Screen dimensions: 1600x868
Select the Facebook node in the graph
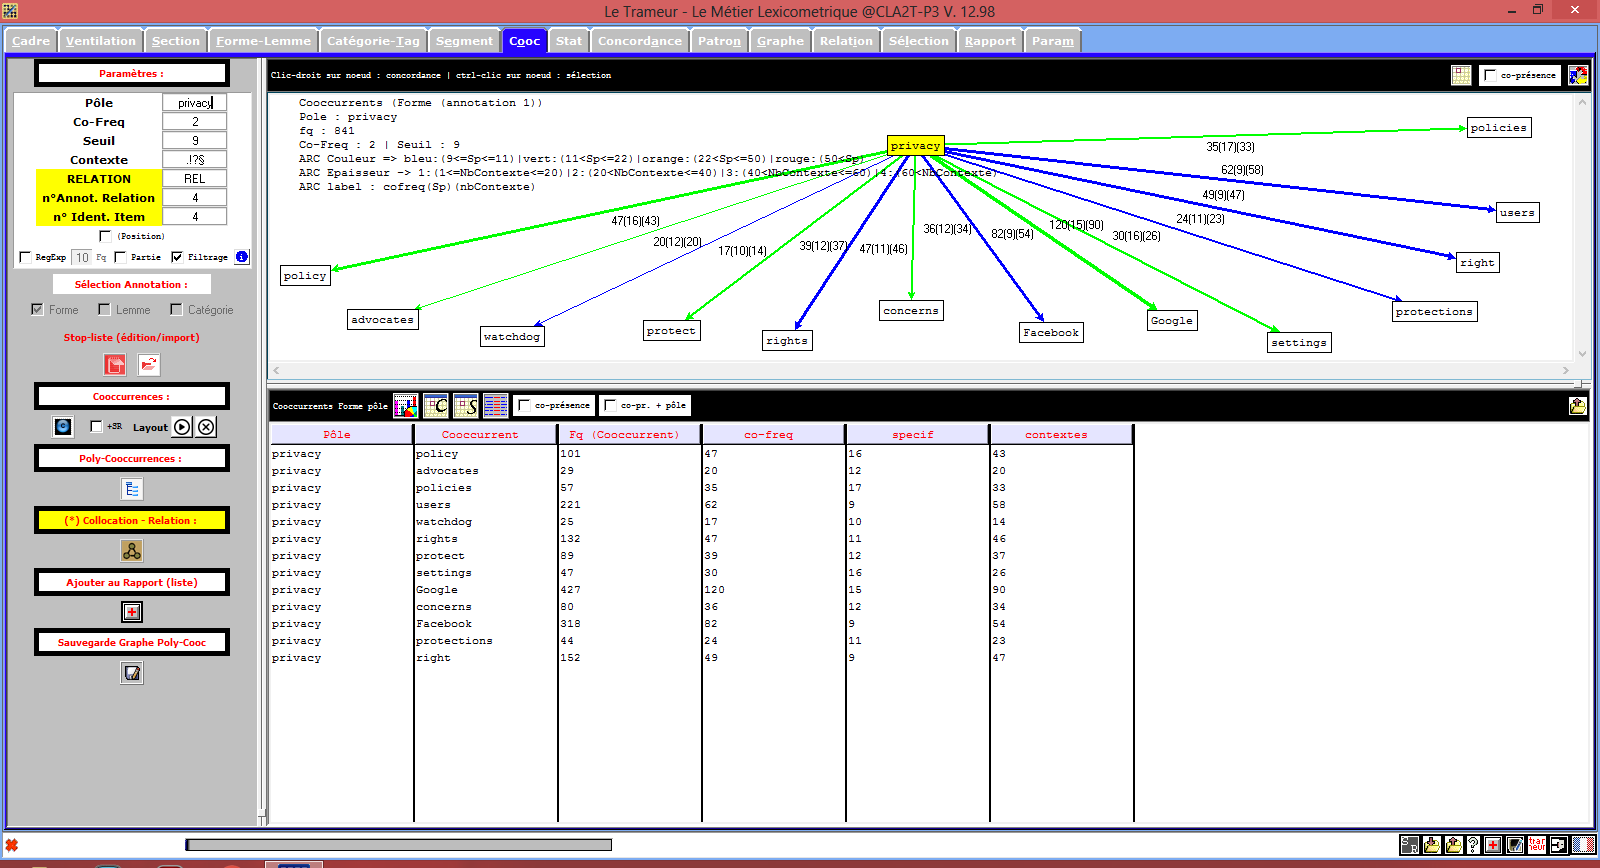coord(1051,333)
